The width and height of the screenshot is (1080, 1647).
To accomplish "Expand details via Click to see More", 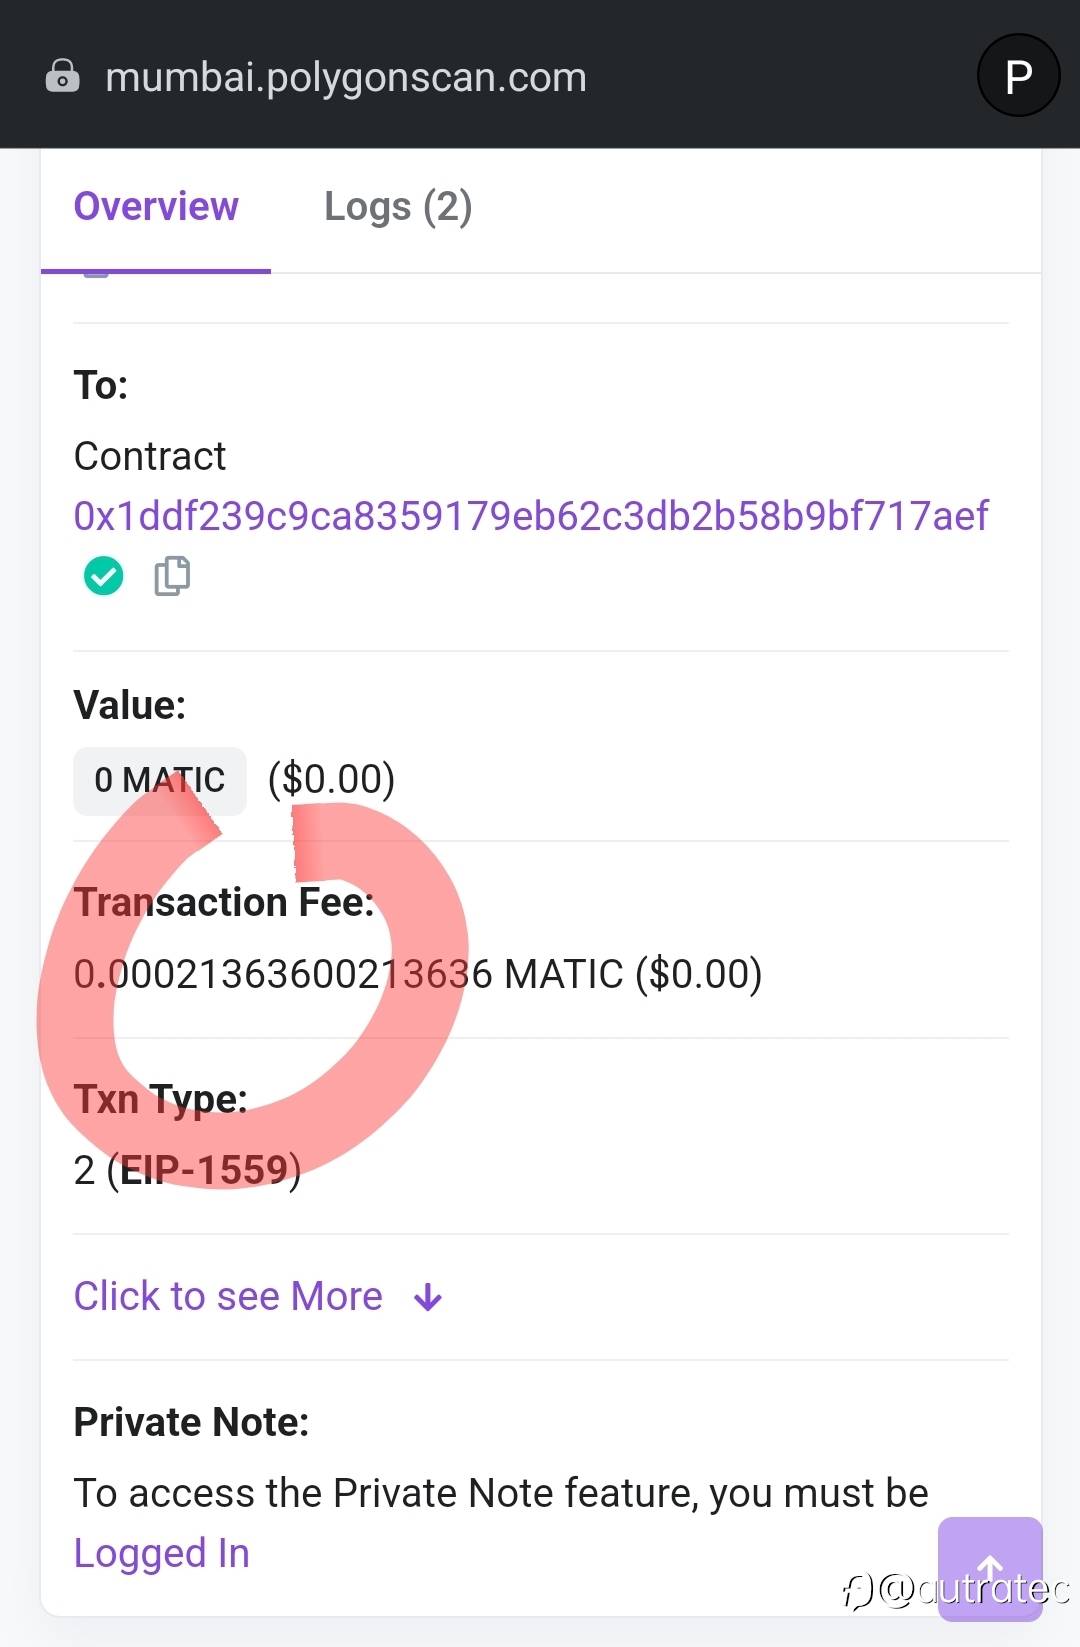I will [228, 1296].
